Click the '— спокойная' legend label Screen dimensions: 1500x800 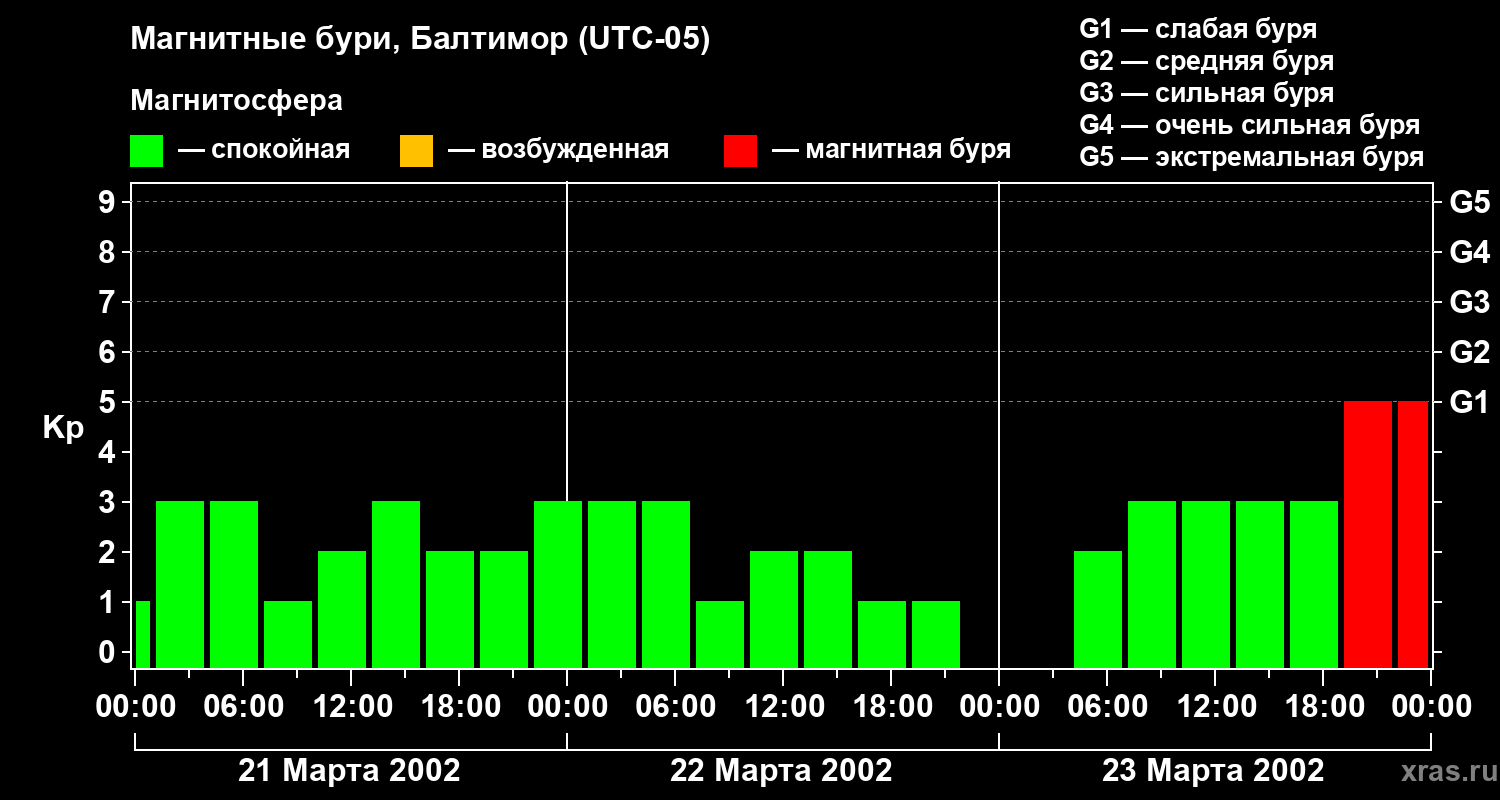point(264,150)
